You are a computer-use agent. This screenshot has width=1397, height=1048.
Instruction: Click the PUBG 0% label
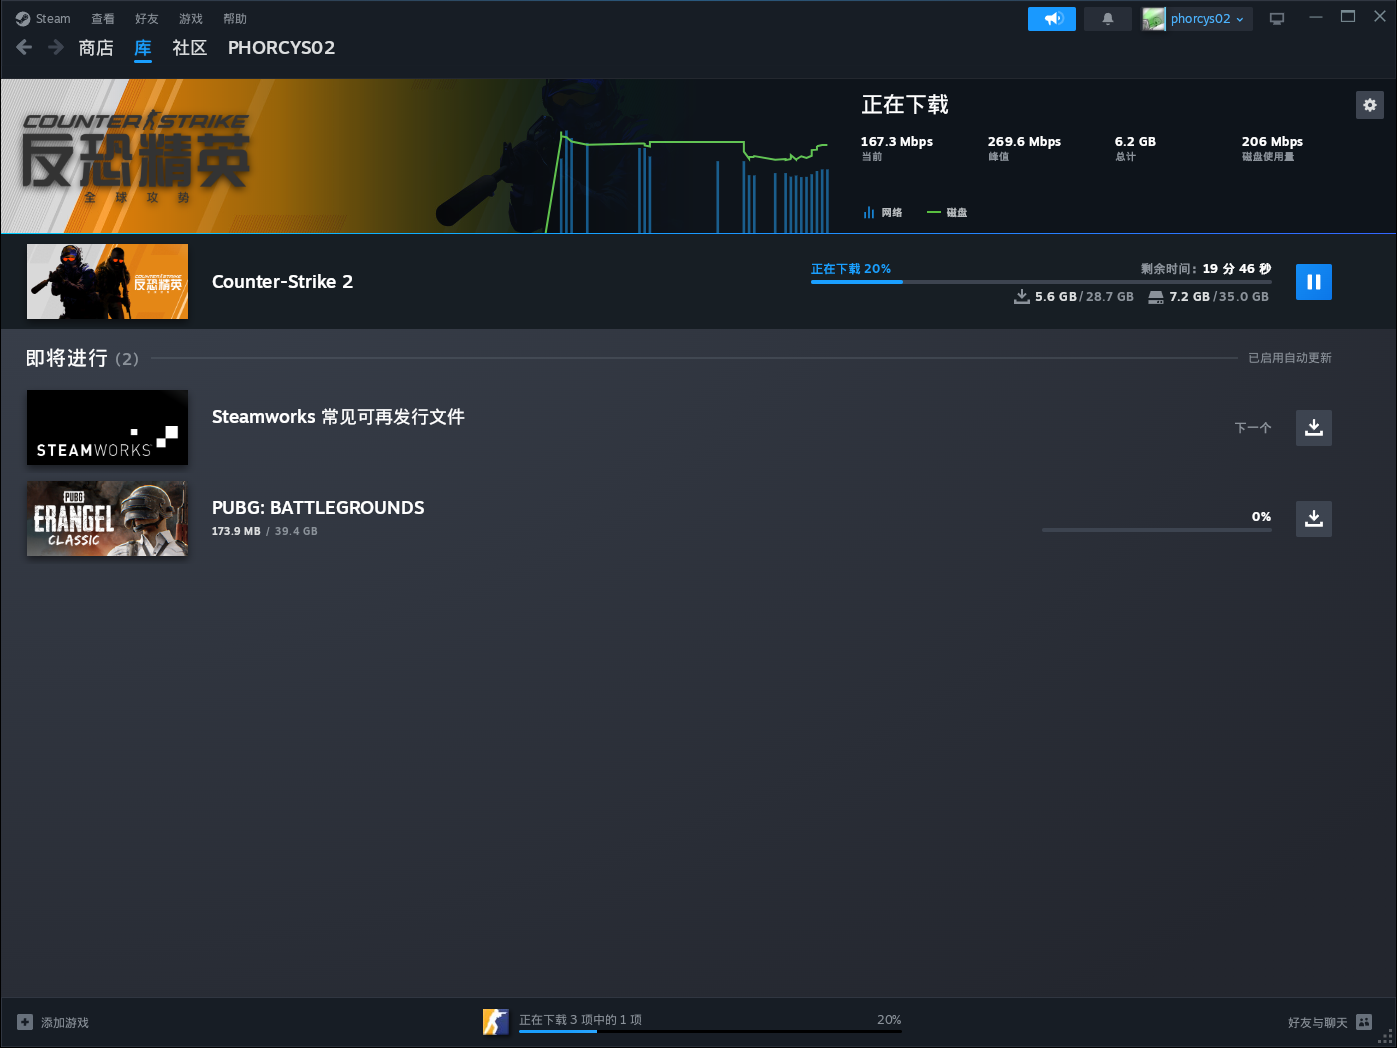(1261, 517)
